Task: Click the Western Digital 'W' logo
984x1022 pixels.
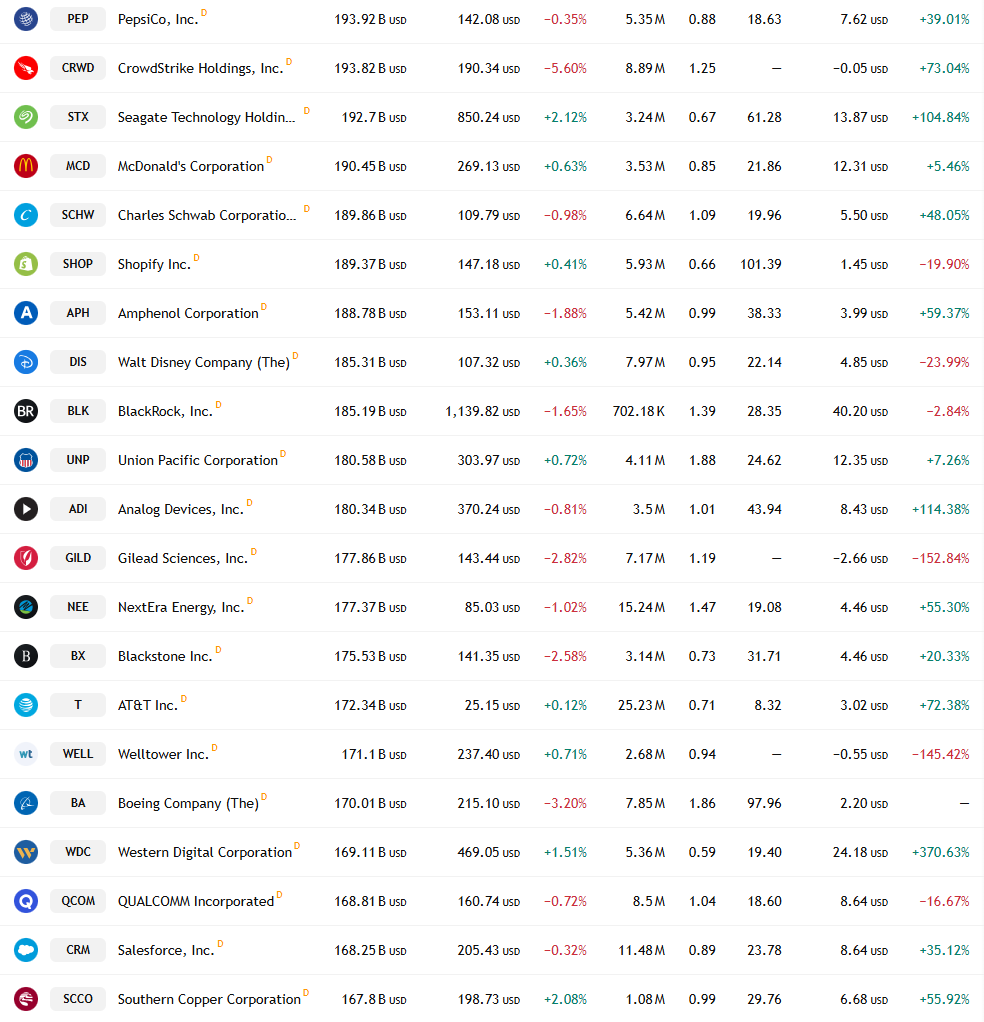Action: click(26, 852)
